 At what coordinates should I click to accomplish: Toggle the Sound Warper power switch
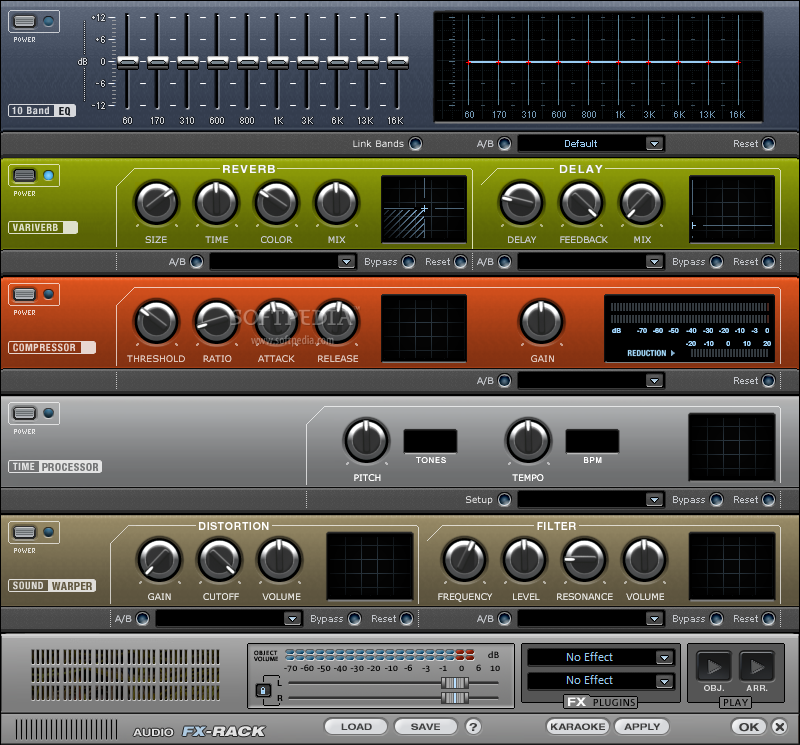click(x=24, y=532)
